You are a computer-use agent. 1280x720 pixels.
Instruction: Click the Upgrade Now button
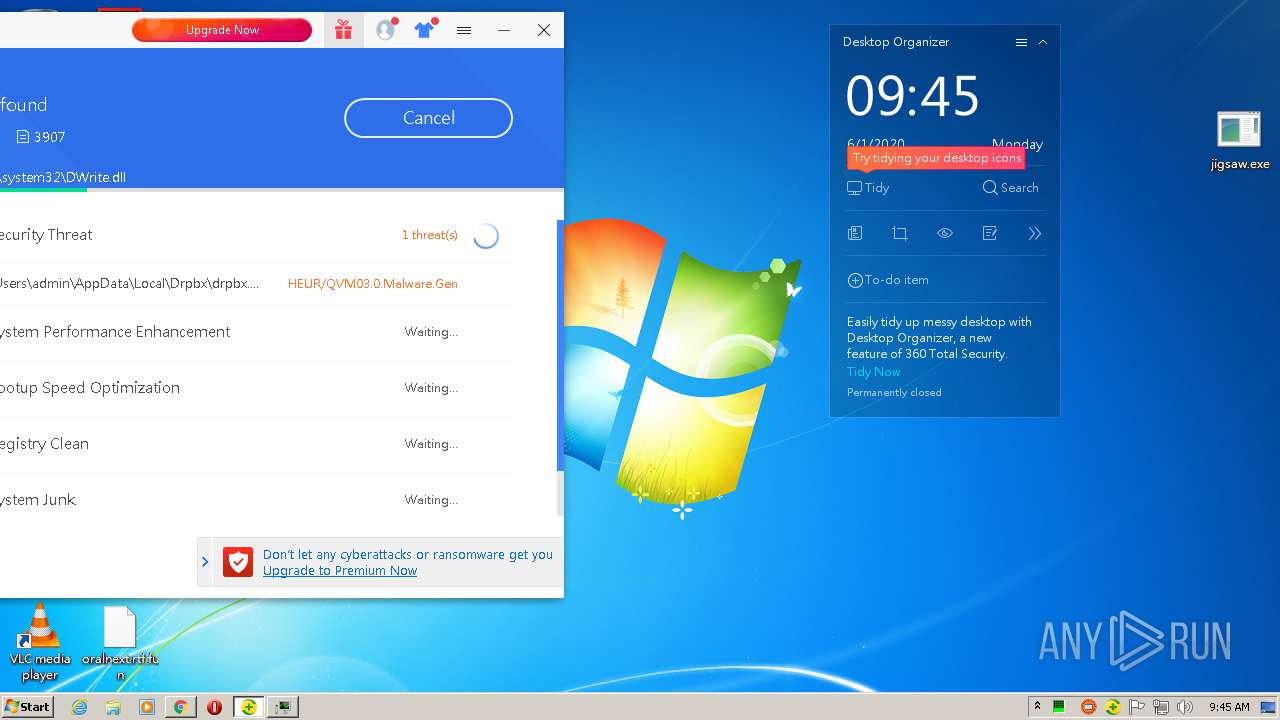pyautogui.click(x=222, y=30)
